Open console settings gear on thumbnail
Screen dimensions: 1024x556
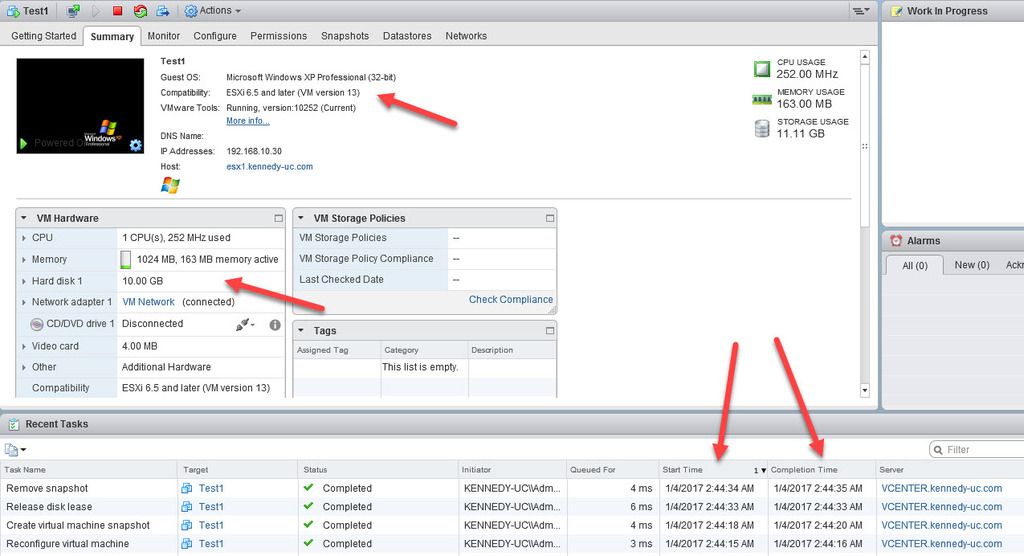pyautogui.click(x=135, y=145)
